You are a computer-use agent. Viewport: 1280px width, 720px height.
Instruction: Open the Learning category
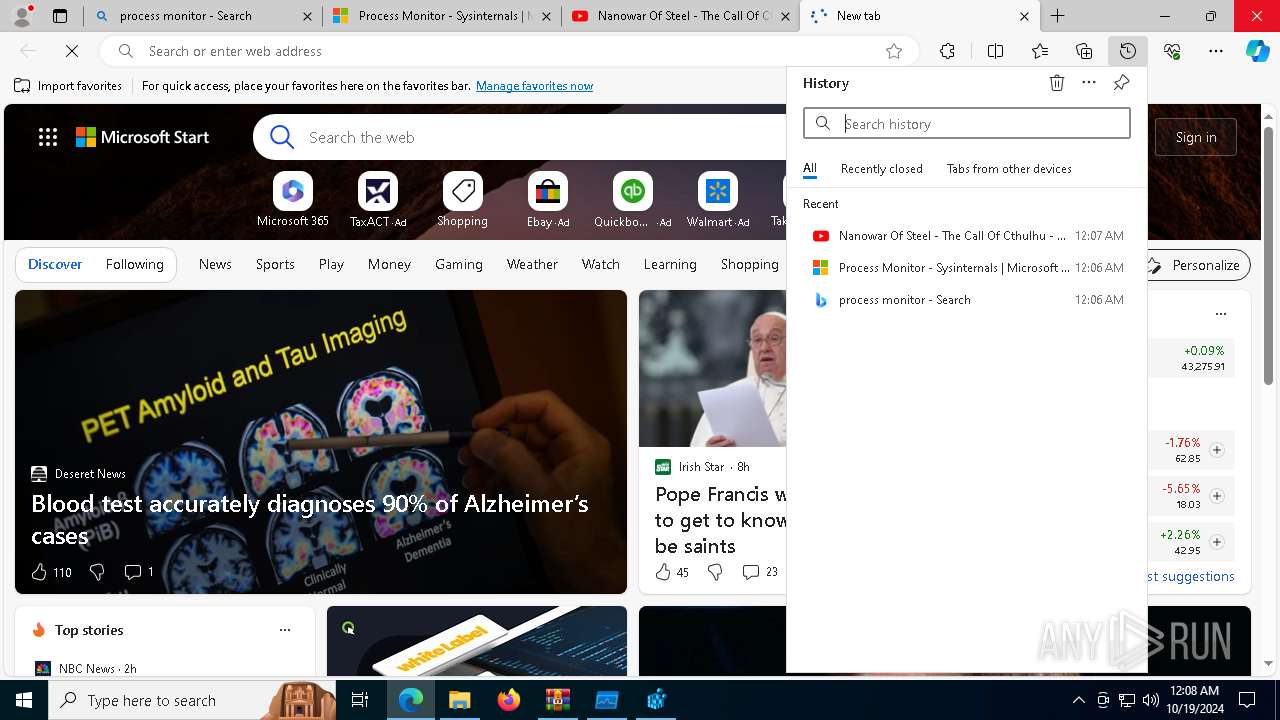pyautogui.click(x=670, y=264)
